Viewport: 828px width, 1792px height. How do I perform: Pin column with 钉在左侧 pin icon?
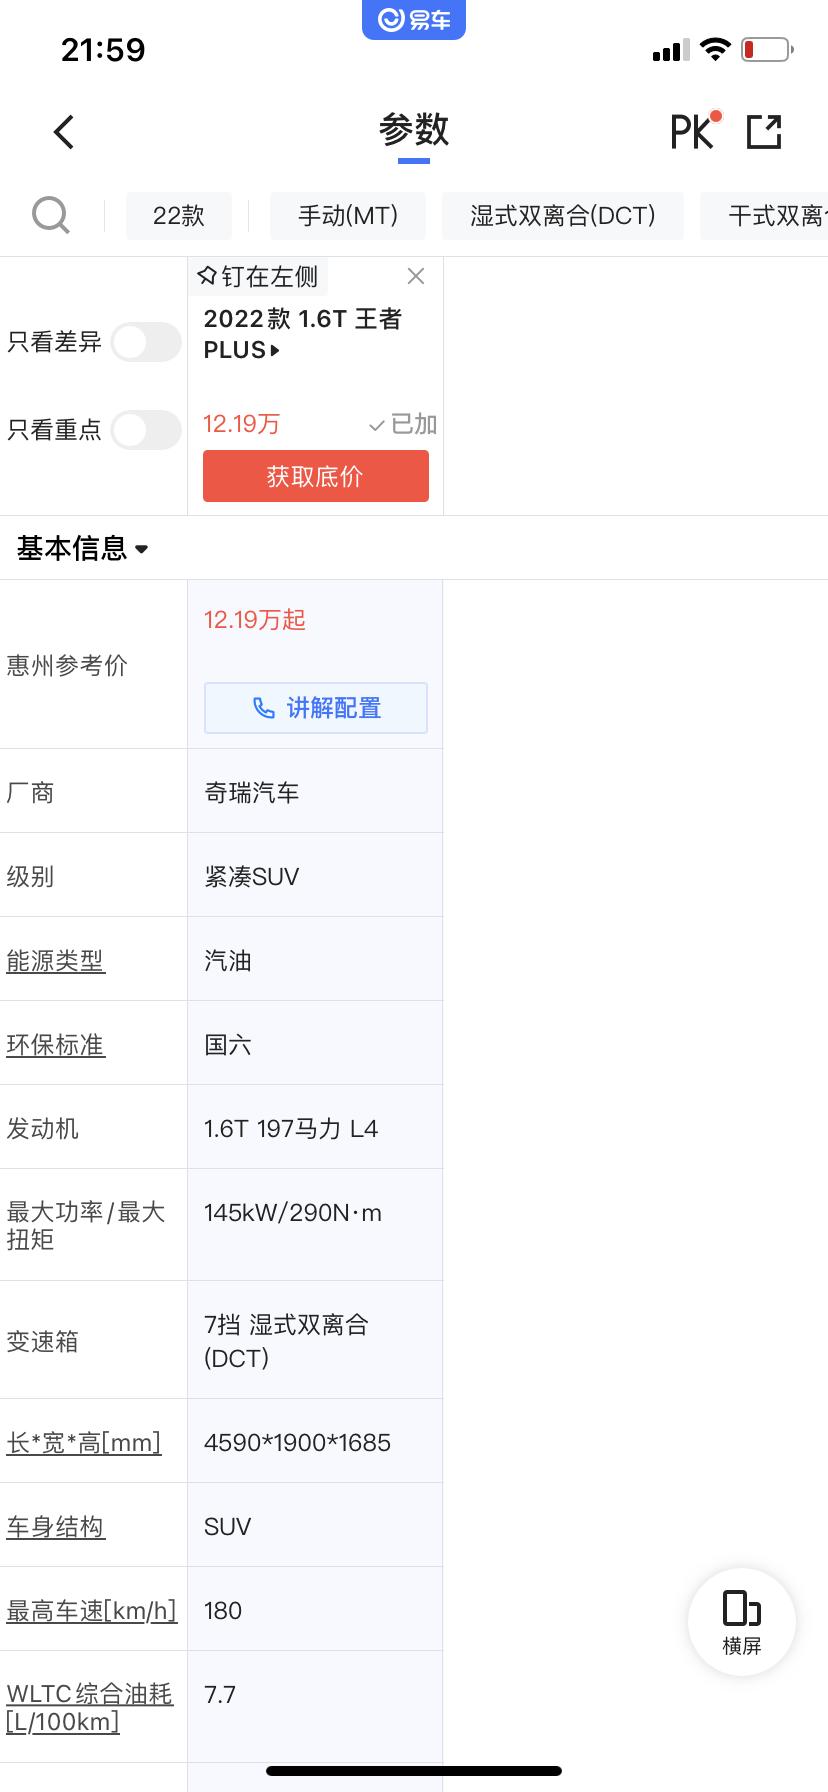pos(207,276)
